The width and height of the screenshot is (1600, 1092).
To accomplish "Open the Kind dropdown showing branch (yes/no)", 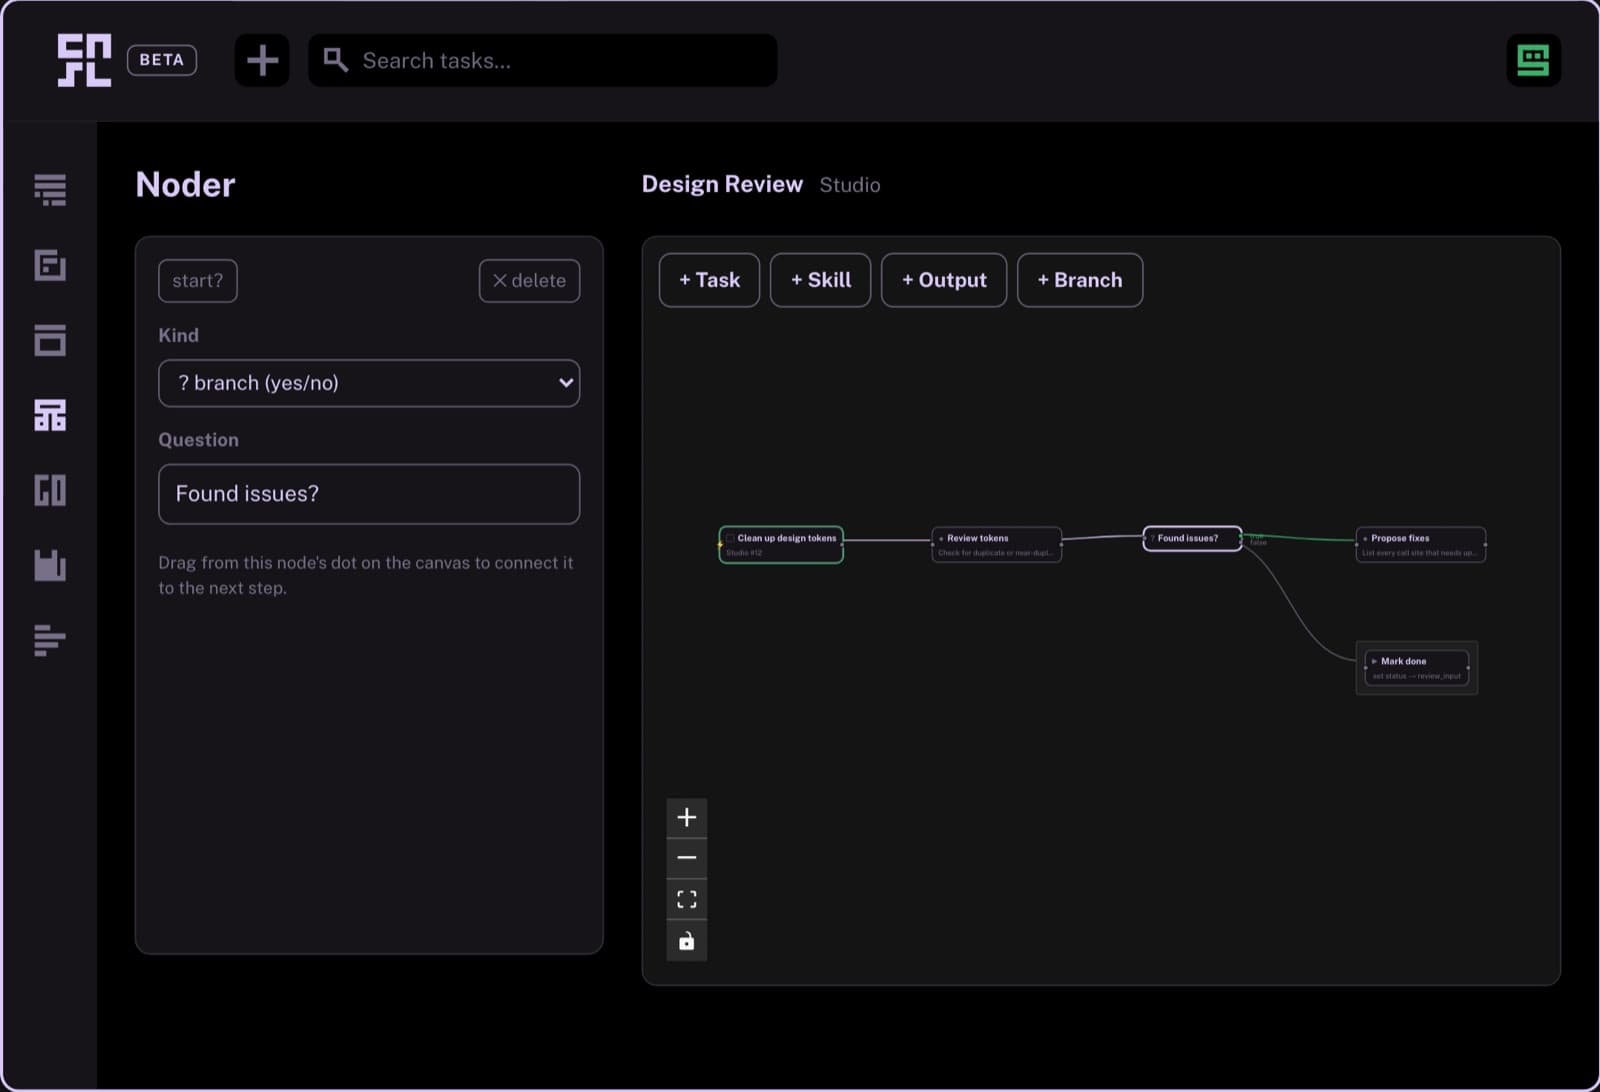I will [369, 383].
